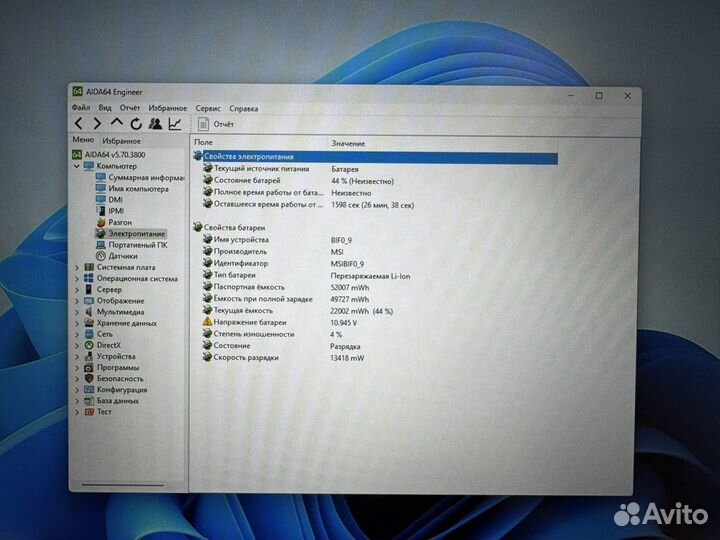Expand the Мультимедиа tree node
This screenshot has height=540, width=720.
[77, 312]
